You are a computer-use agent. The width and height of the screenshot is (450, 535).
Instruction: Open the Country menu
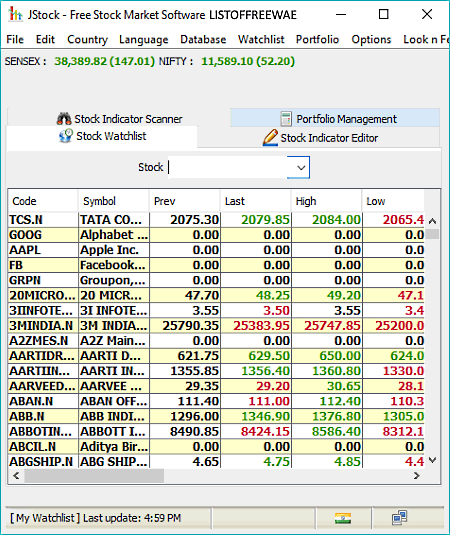point(87,40)
